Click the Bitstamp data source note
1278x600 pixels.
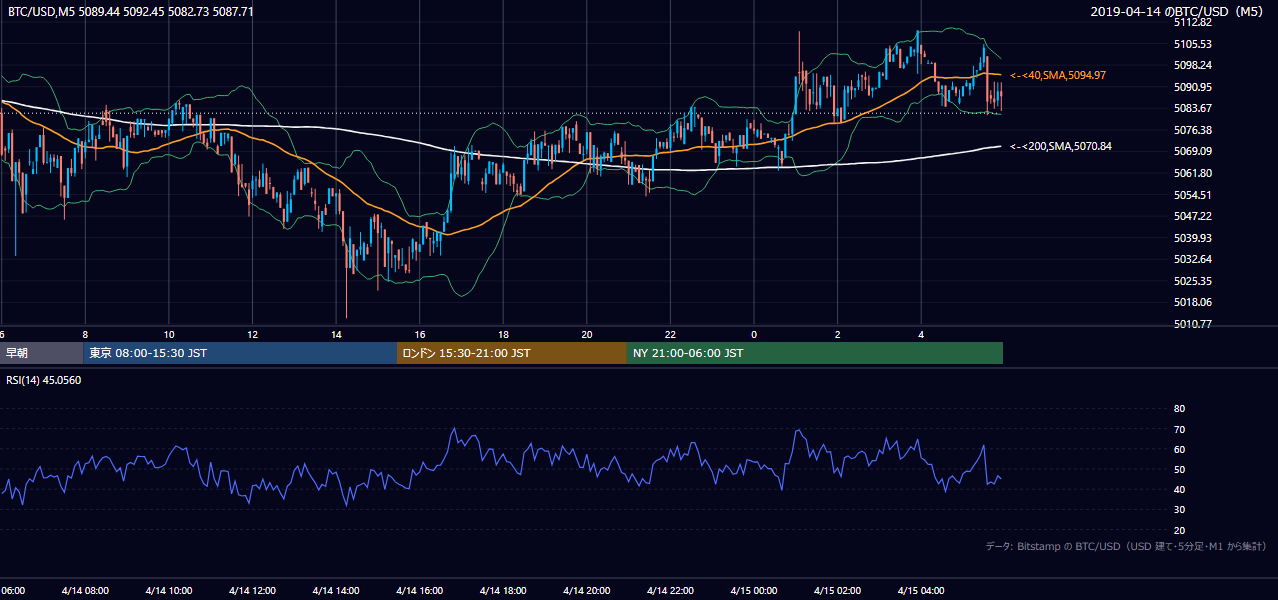coord(1126,546)
